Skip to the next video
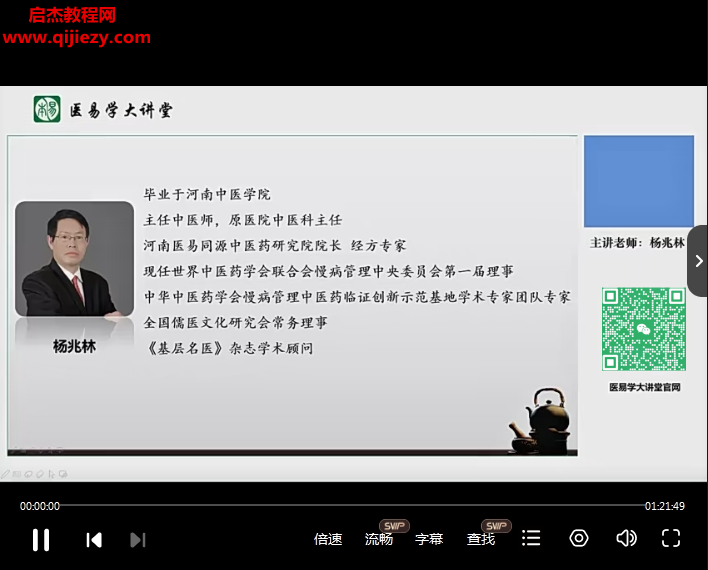The width and height of the screenshot is (708, 570). 138,539
